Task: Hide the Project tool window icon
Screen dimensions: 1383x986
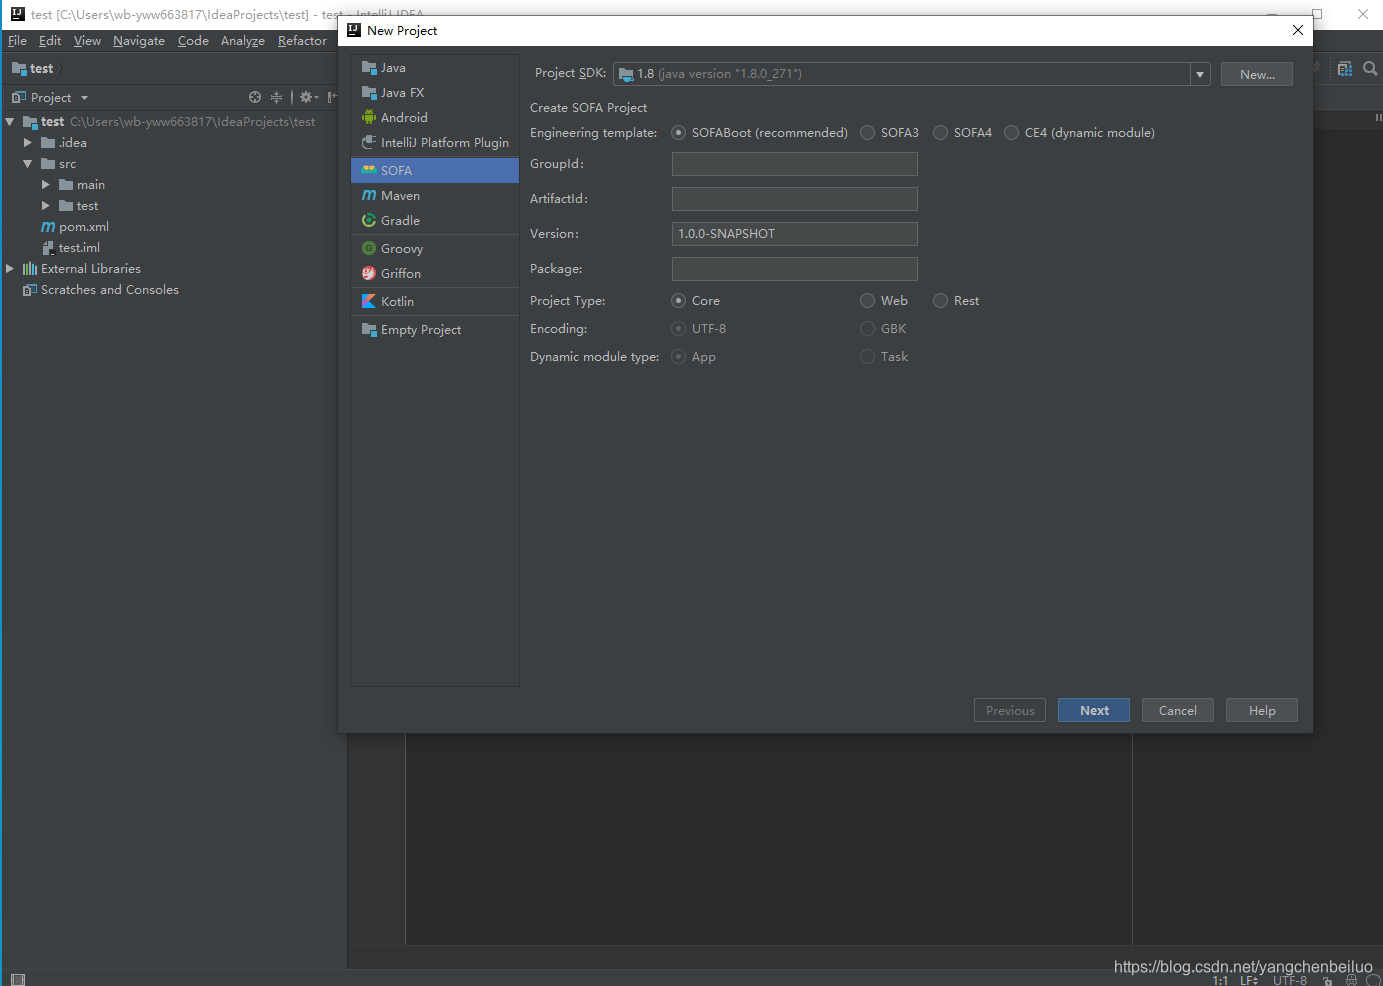Action: pos(332,97)
